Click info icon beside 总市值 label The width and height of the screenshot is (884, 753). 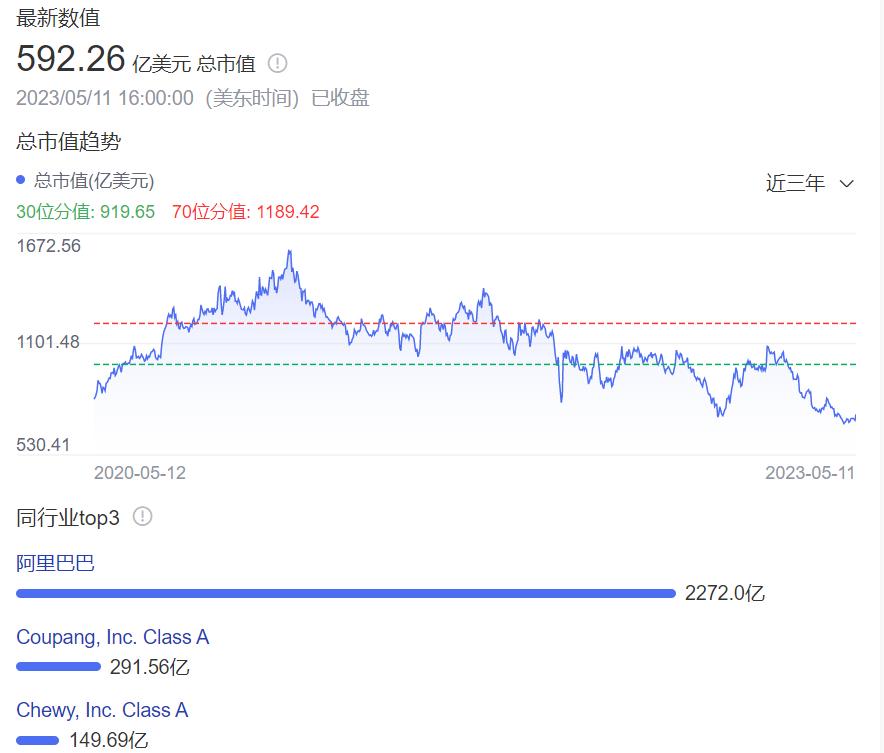(278, 63)
